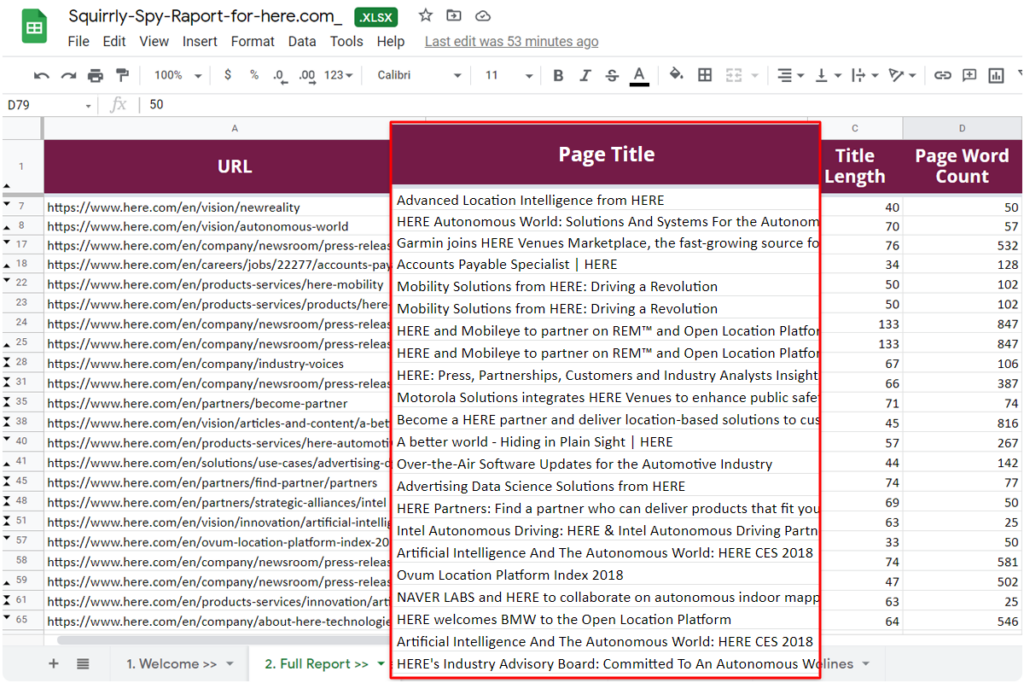Screen dimensions: 1024x683
Task: Open the font size 11 dropdown
Action: (x=508, y=76)
